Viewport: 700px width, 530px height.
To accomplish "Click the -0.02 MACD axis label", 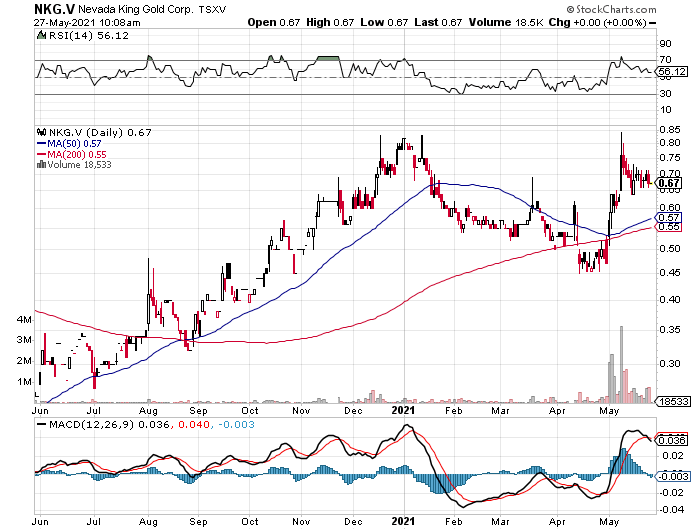I will (671, 492).
